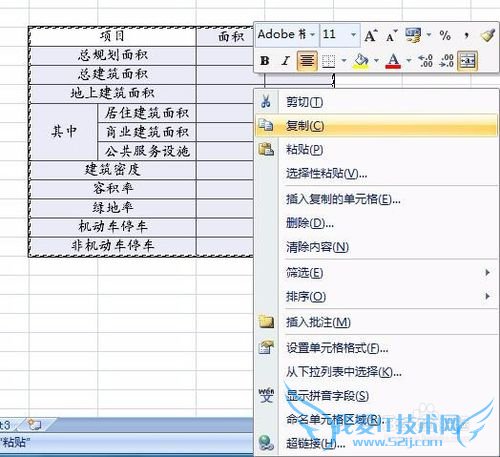This screenshot has width=500, height=457.
Task: Click the phonetic wén icon
Action: point(266,395)
